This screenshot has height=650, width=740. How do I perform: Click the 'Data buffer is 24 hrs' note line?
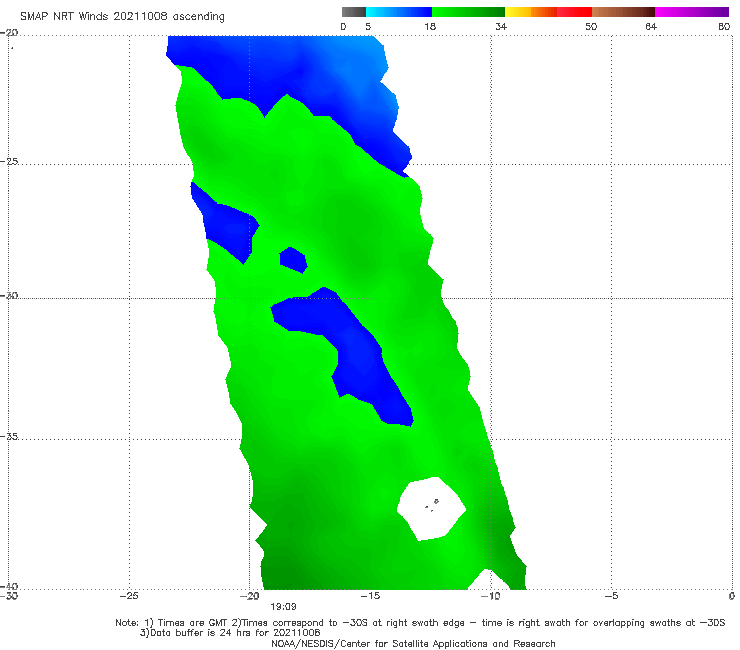point(230,633)
